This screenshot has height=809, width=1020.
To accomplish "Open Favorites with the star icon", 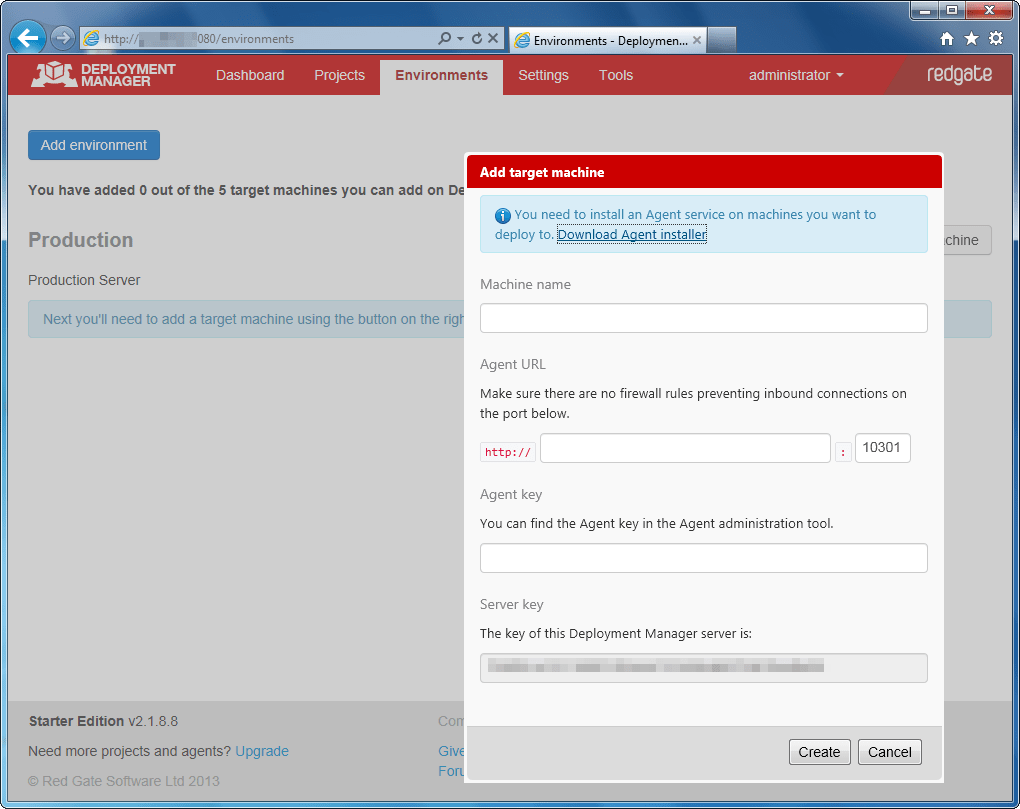I will coord(971,38).
